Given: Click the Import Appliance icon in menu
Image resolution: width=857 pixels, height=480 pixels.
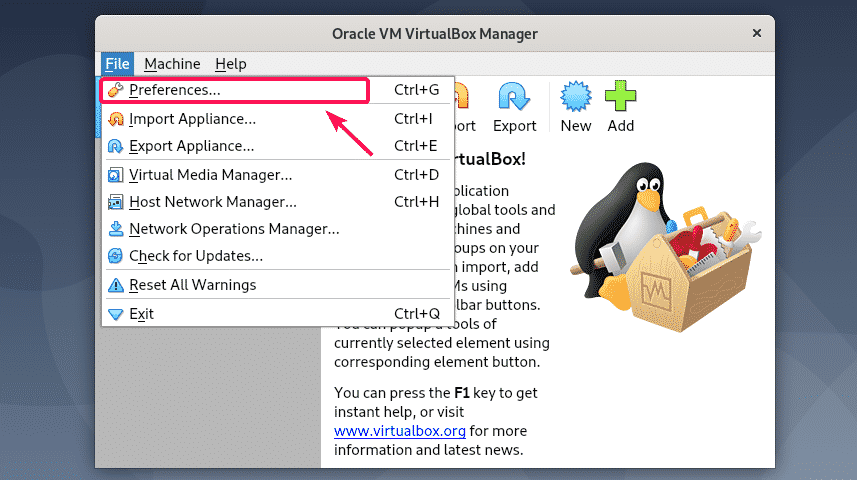Looking at the screenshot, I should coord(116,119).
